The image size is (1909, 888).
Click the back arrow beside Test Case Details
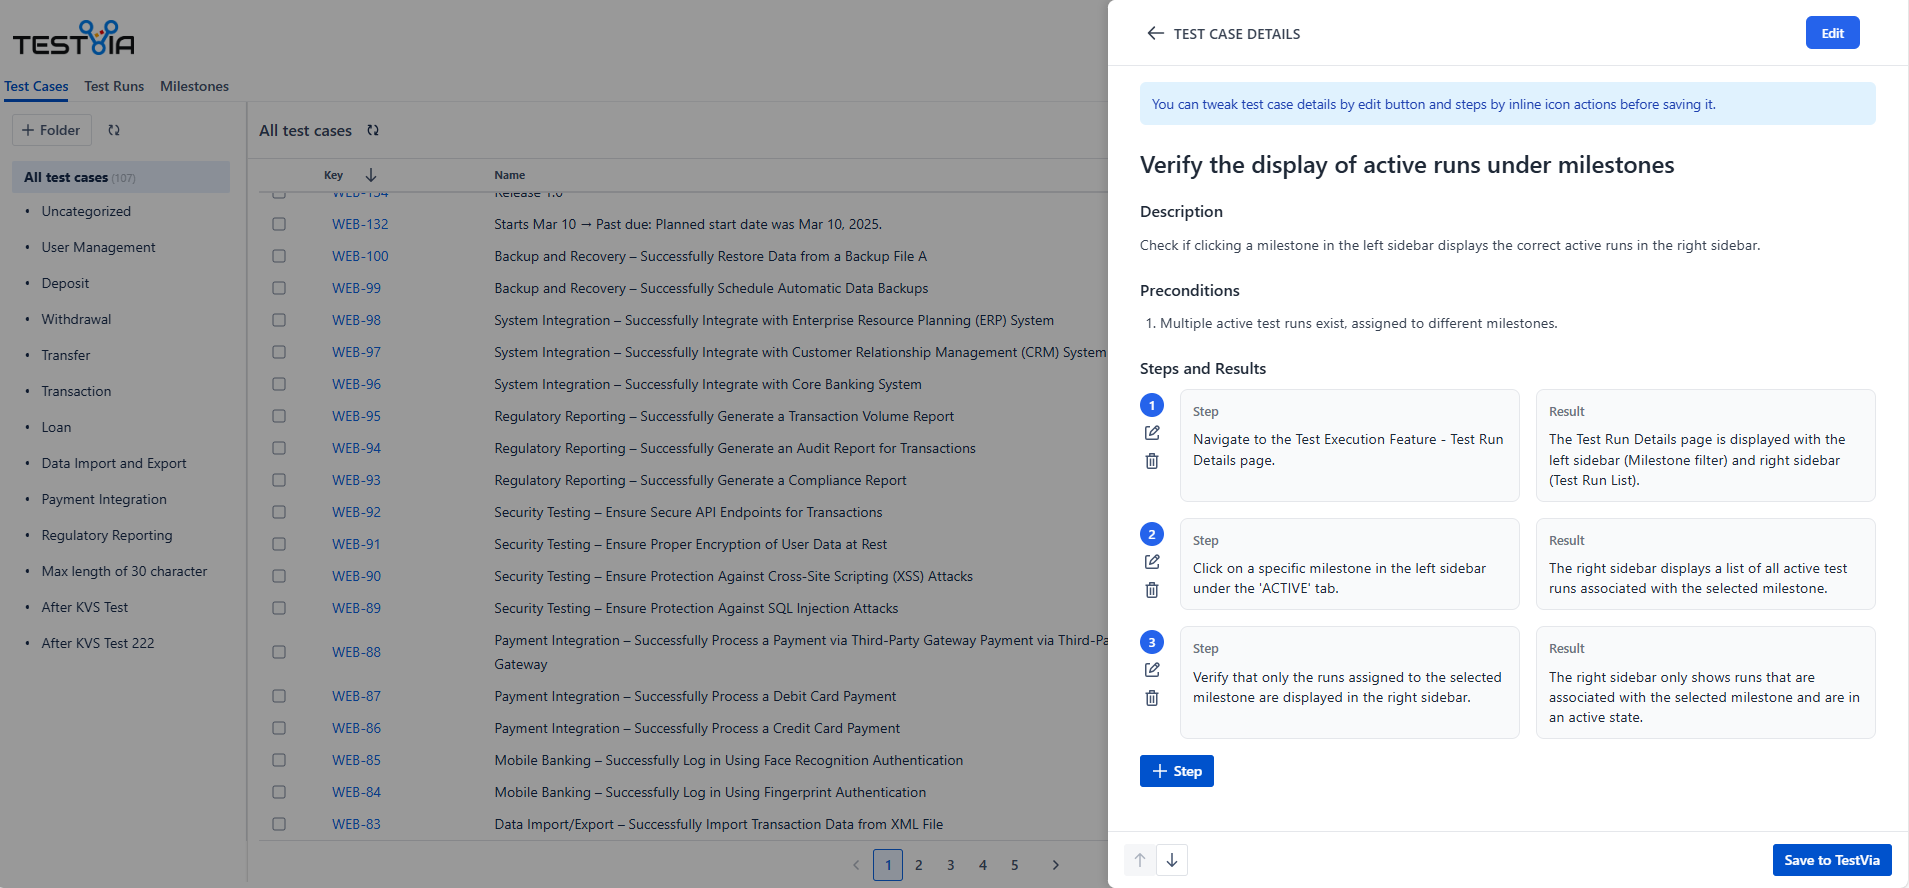1155,33
